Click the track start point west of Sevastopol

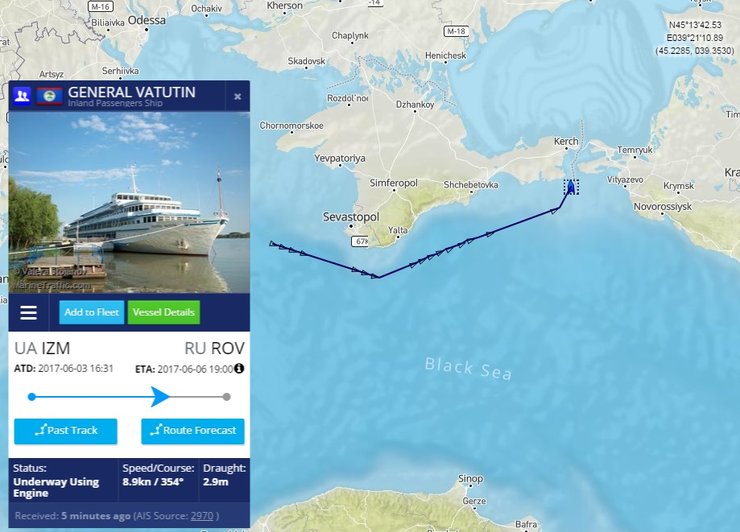(x=271, y=244)
